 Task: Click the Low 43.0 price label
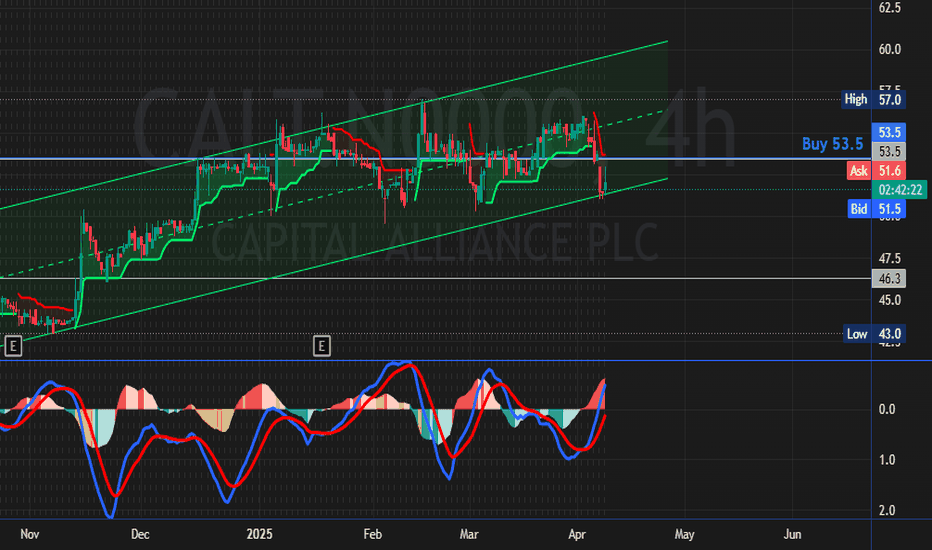(874, 334)
